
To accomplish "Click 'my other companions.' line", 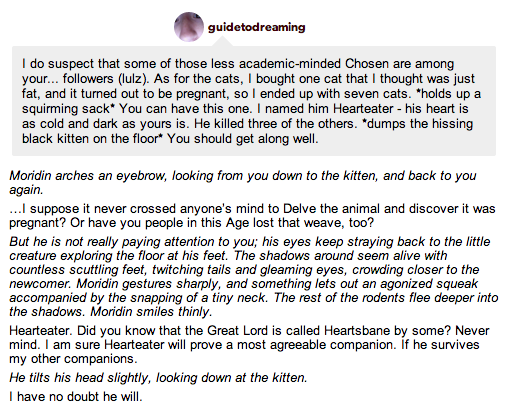I will [x=73, y=359].
